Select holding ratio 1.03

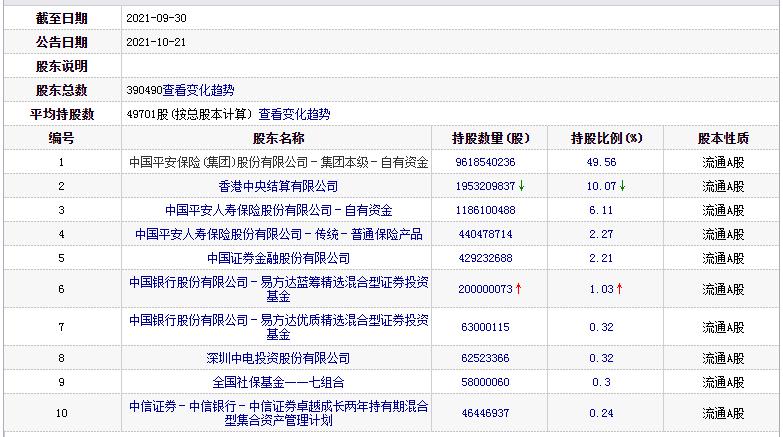(601, 289)
